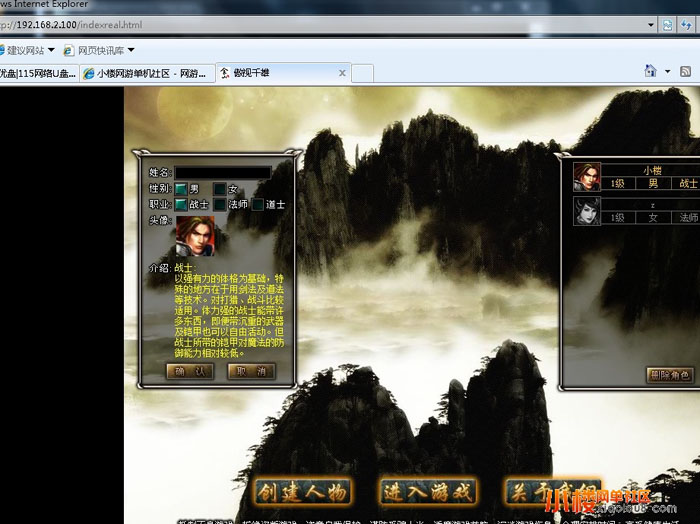The image size is (700, 524).
Task: Click the 姓名 name input field
Action: (x=223, y=172)
